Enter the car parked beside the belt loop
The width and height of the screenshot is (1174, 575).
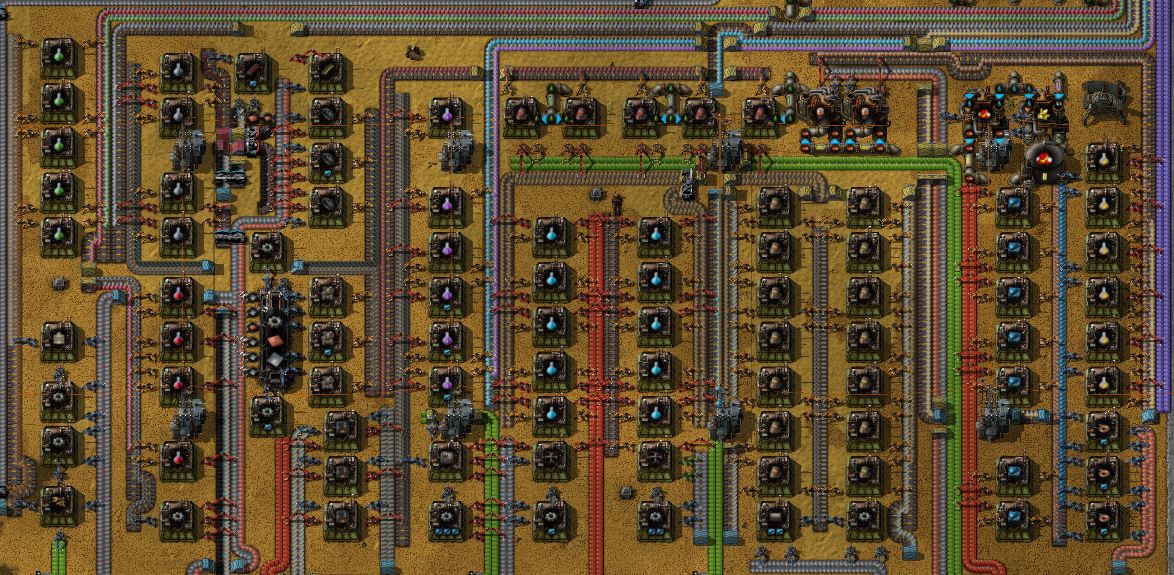[x=689, y=183]
